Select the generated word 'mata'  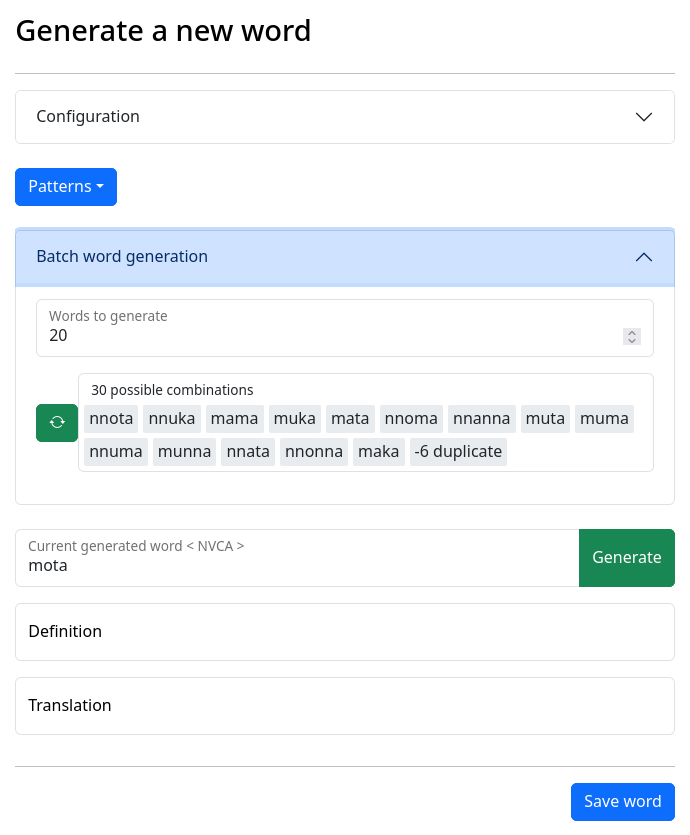[350, 419]
